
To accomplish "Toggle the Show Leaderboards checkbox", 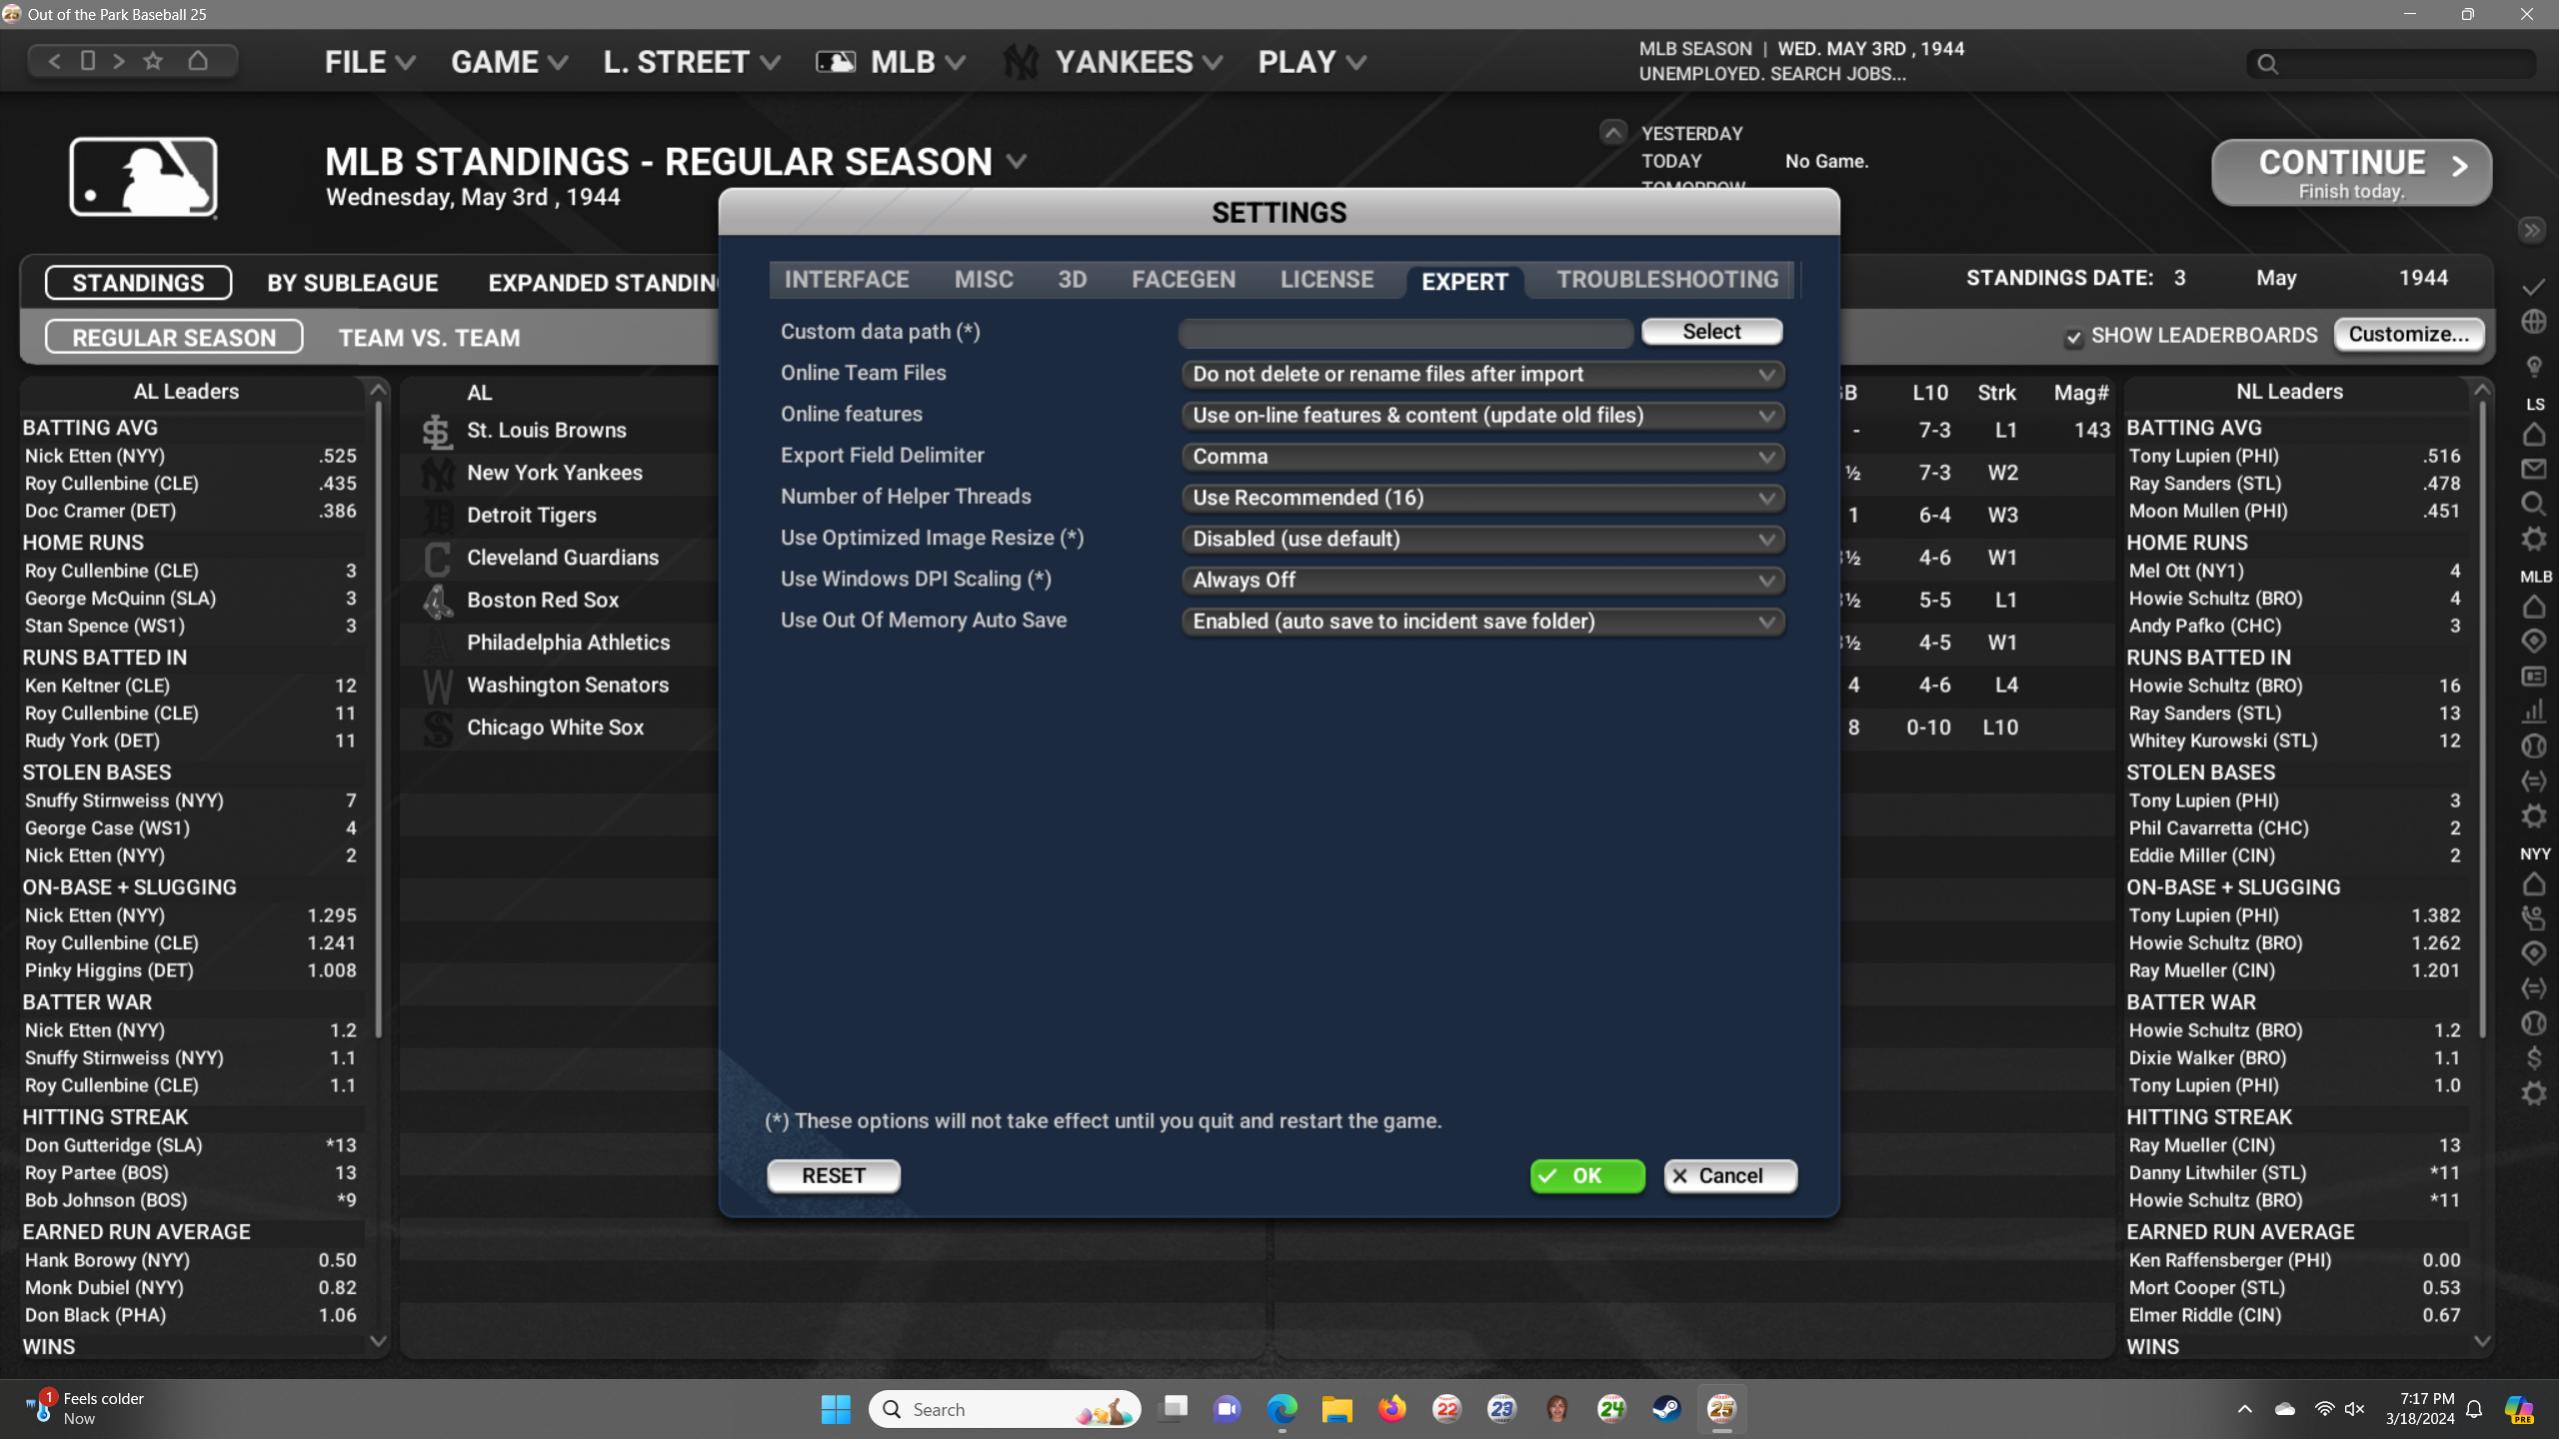I will tap(2074, 337).
